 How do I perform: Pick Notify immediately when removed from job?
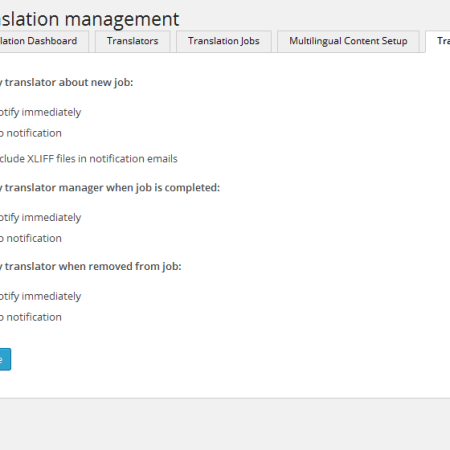pos(40,296)
